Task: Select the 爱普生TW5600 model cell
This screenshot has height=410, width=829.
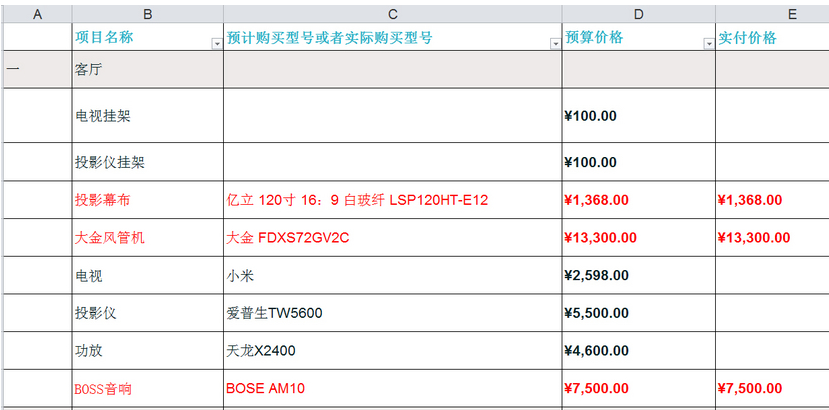Action: (x=393, y=313)
